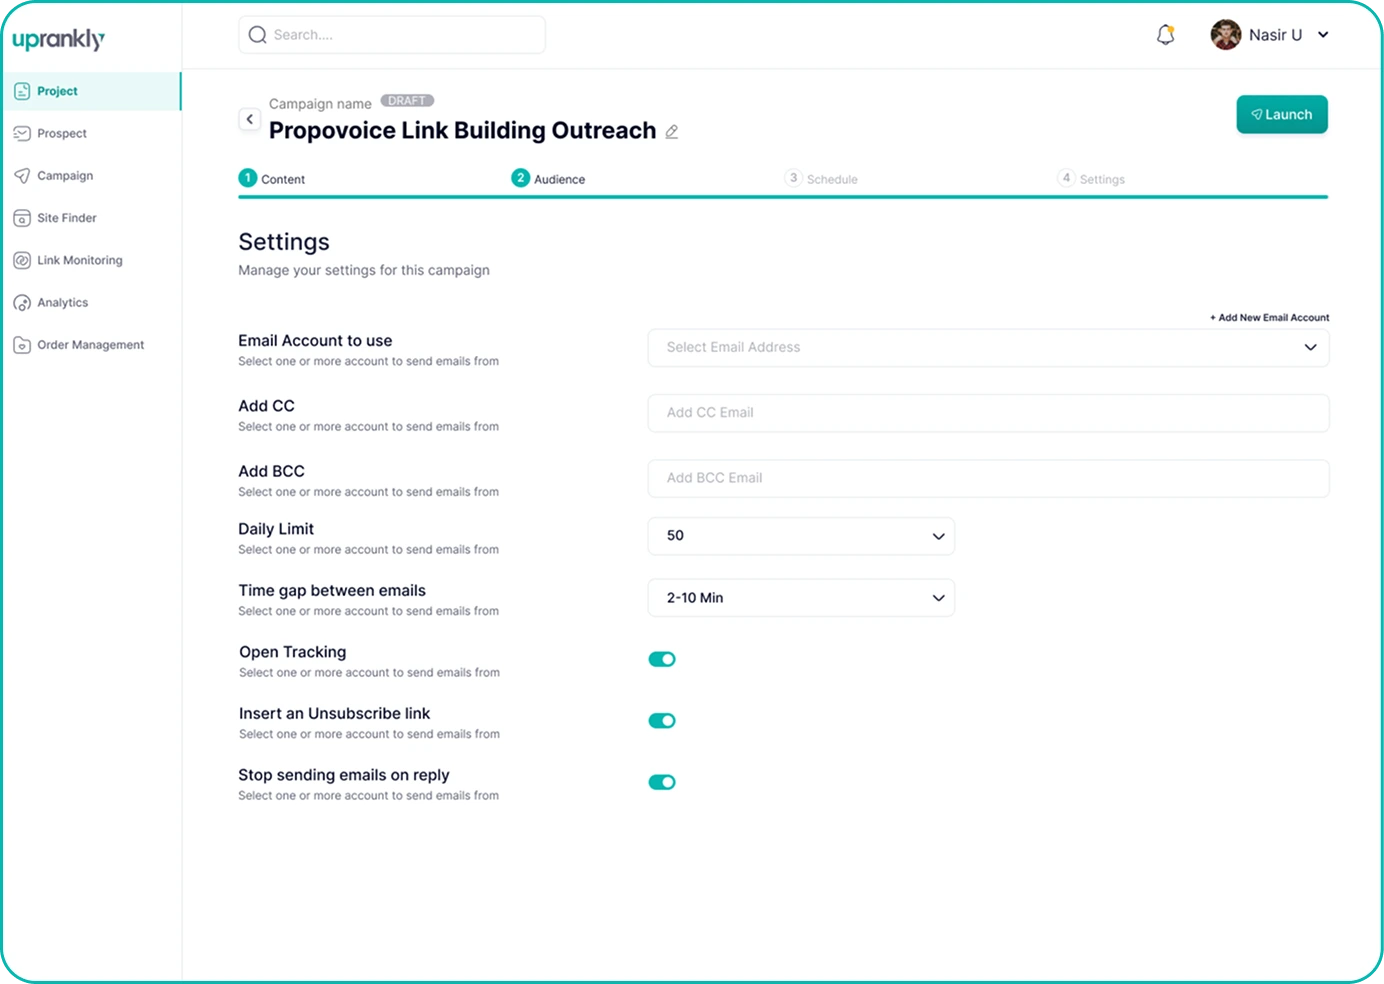1384x984 pixels.
Task: Click the Add CC label text
Action: click(266, 406)
